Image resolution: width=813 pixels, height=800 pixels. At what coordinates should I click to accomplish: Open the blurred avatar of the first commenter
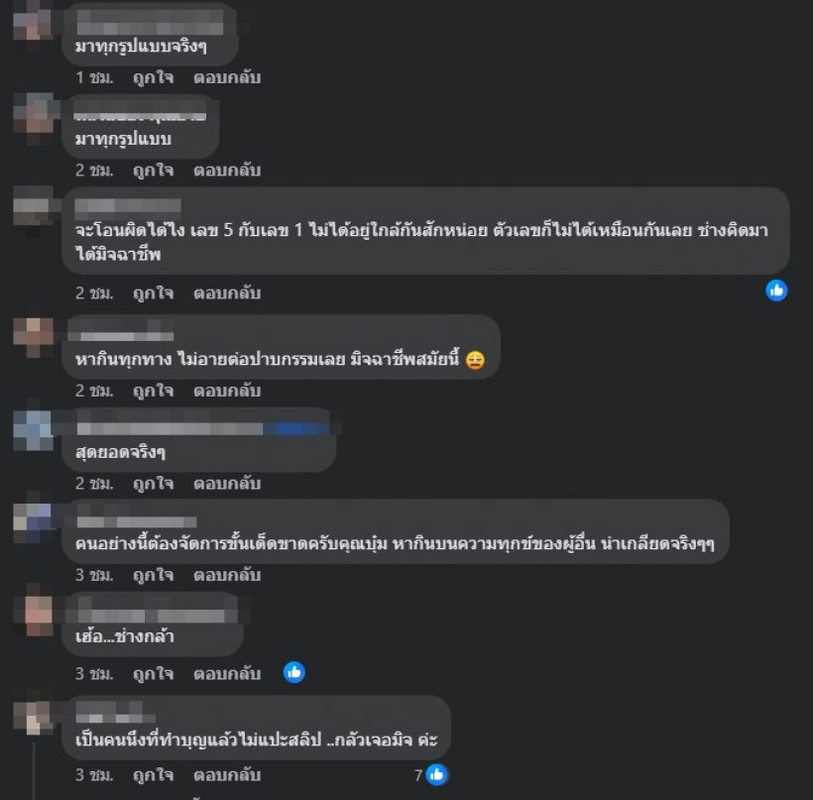point(33,22)
